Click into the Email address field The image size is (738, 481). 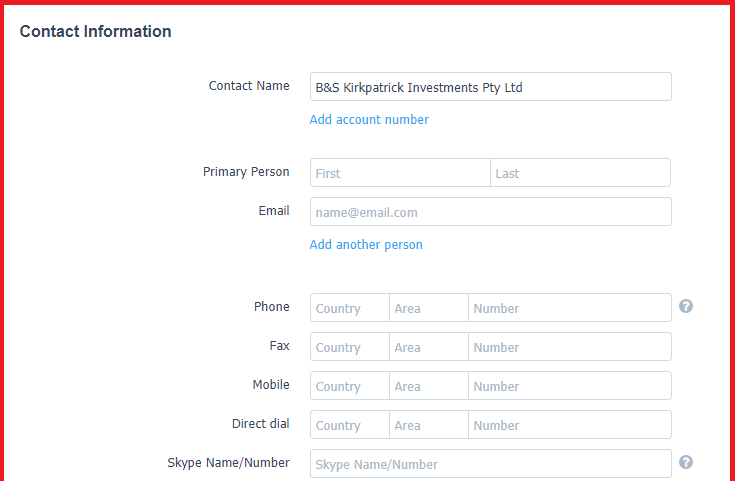(490, 212)
